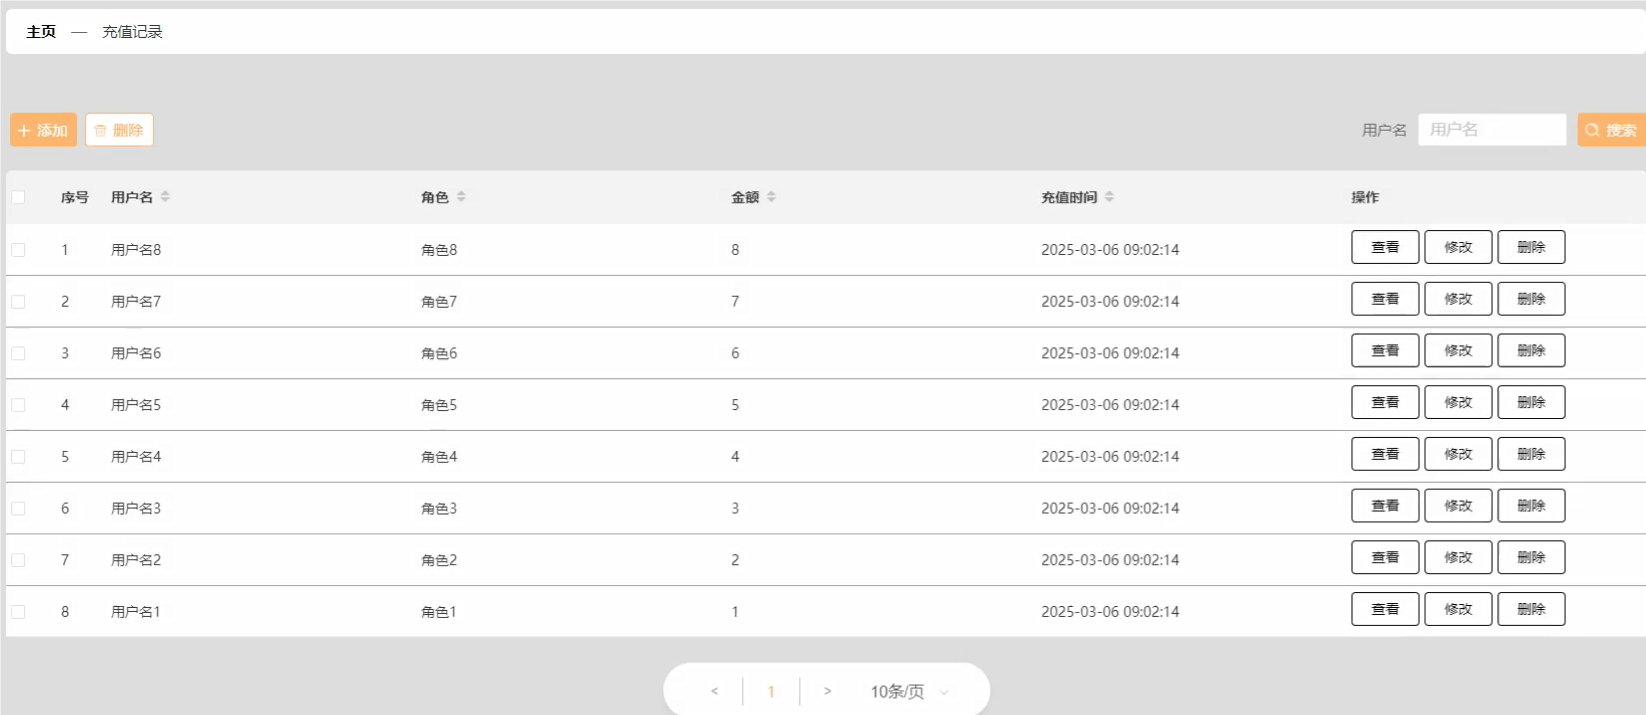Click 删除 for the 用户名7 row
1646x715 pixels.
coord(1531,299)
